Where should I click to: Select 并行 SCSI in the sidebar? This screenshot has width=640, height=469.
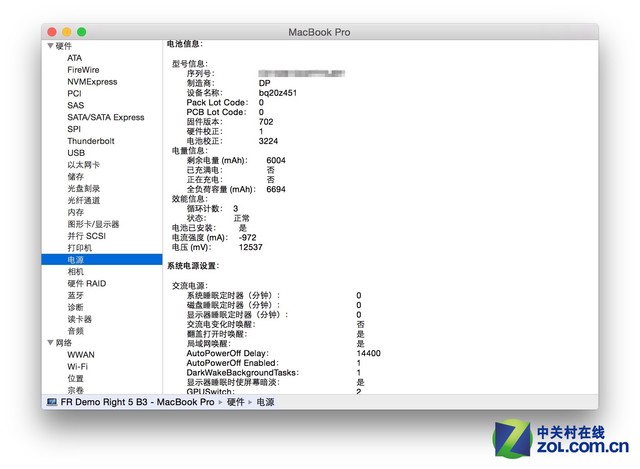(x=87, y=236)
